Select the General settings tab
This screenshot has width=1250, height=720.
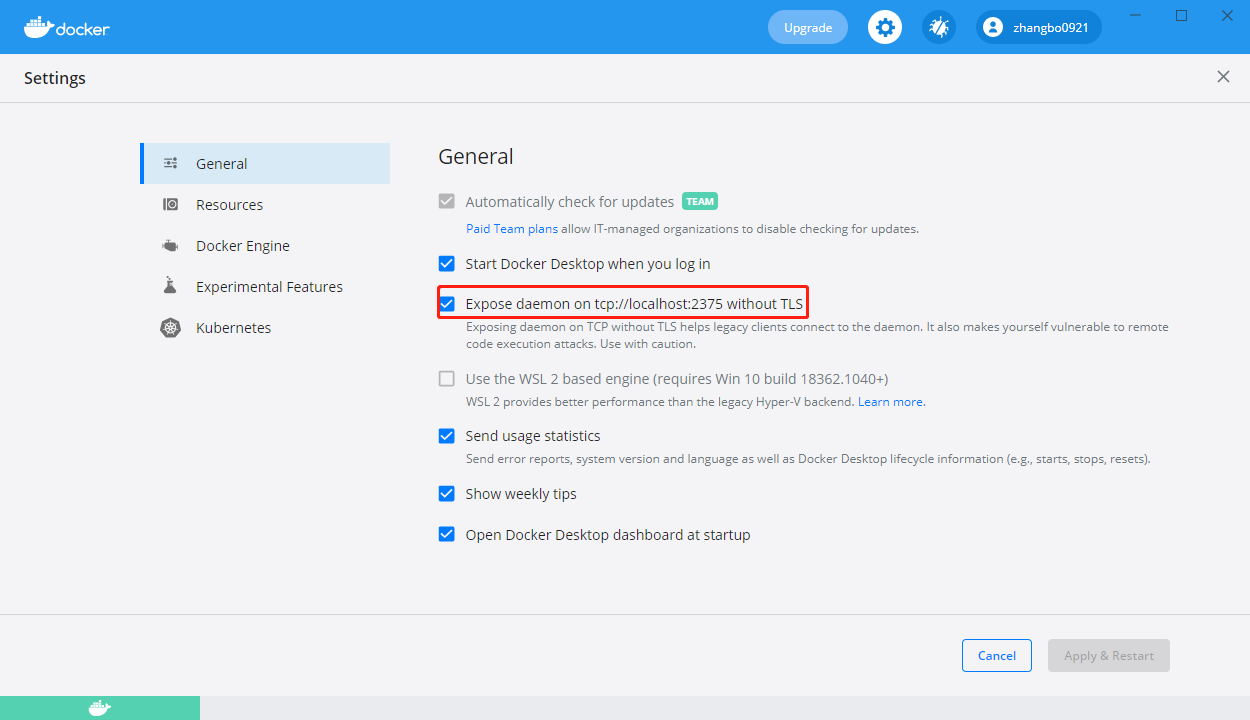(265, 164)
